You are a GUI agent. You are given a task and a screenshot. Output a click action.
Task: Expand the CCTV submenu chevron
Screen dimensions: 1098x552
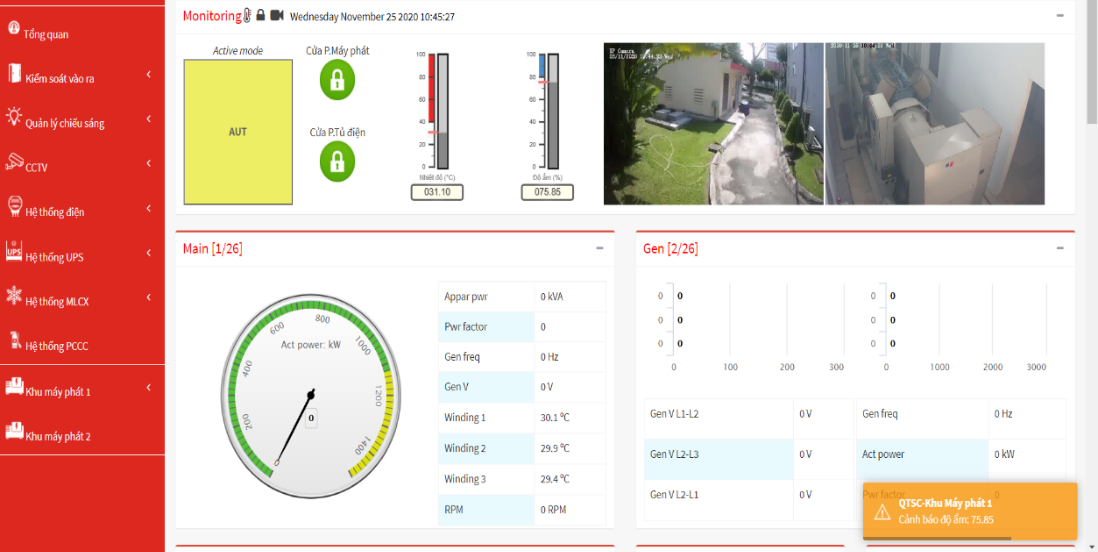tap(149, 163)
